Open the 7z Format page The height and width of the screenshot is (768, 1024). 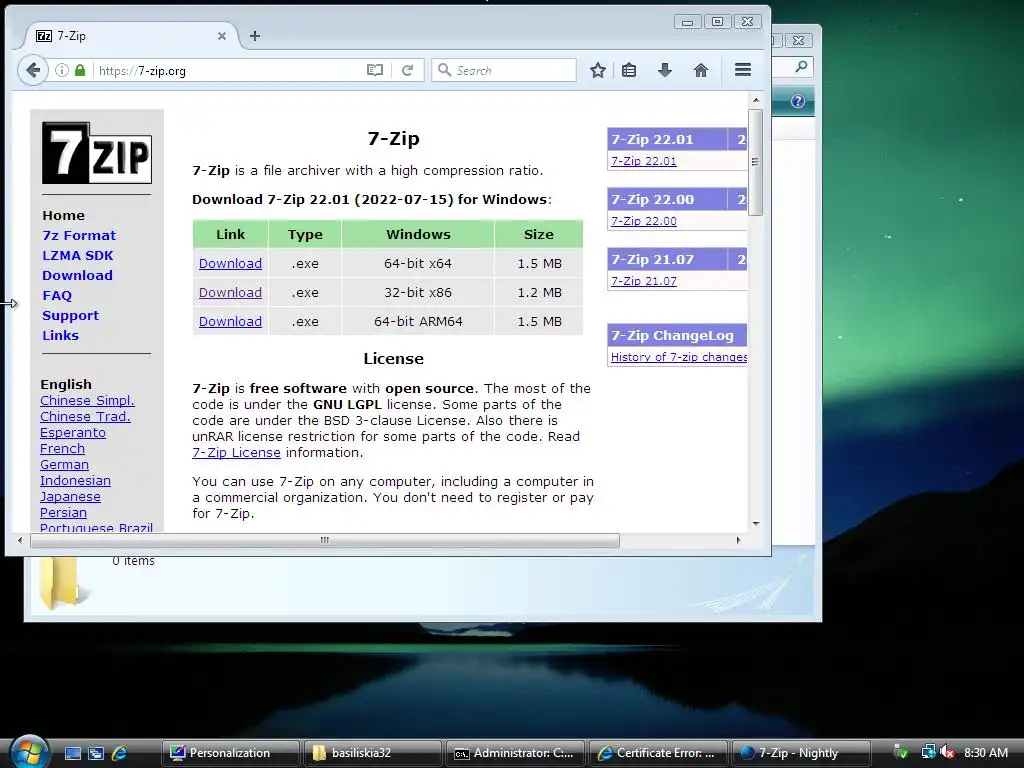click(79, 235)
